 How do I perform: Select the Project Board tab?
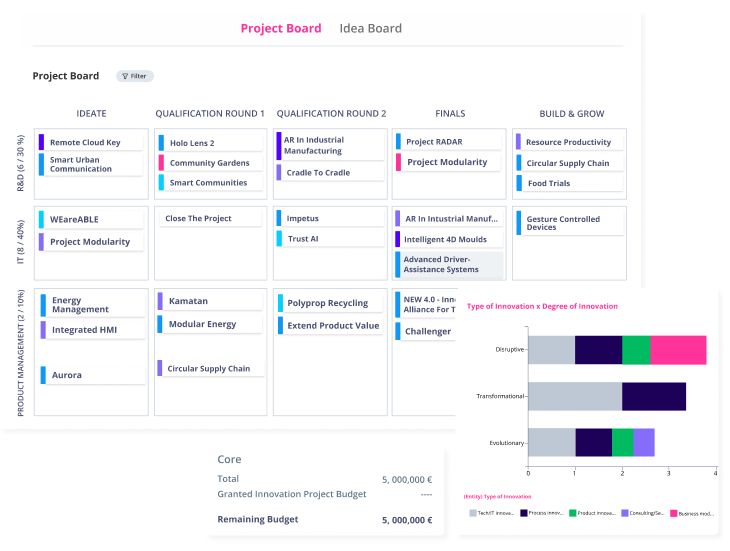[281, 28]
